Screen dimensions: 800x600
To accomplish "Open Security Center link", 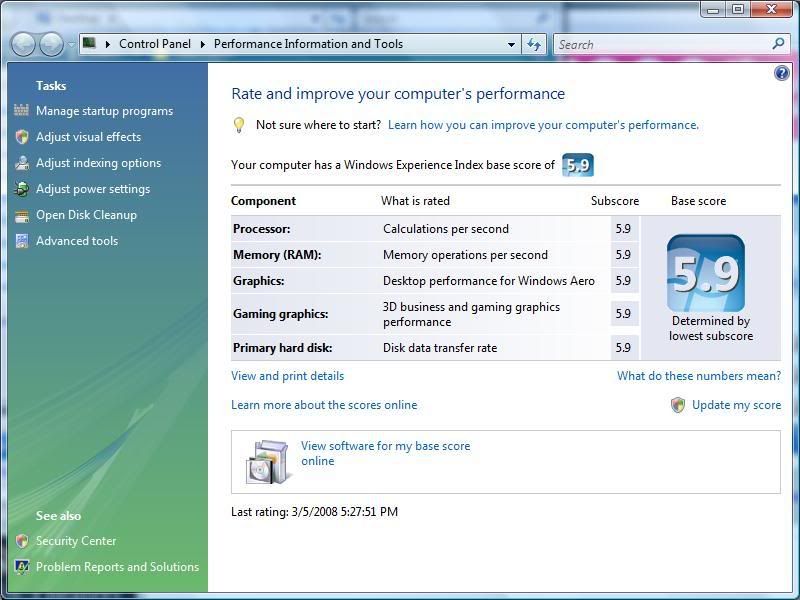I will (76, 541).
